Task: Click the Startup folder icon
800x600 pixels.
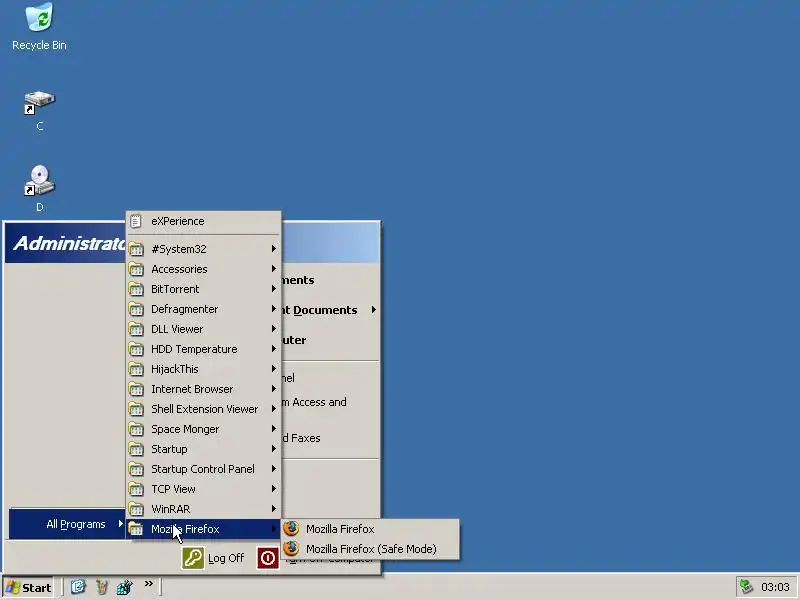Action: (136, 449)
